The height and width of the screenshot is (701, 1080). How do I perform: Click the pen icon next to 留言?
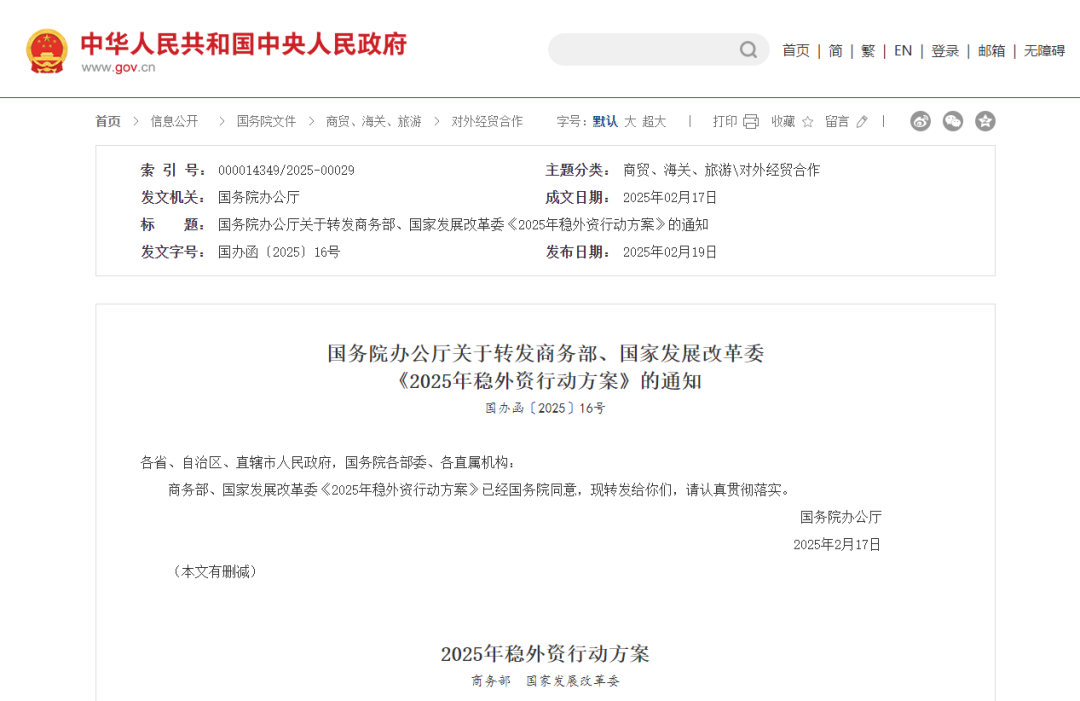862,121
